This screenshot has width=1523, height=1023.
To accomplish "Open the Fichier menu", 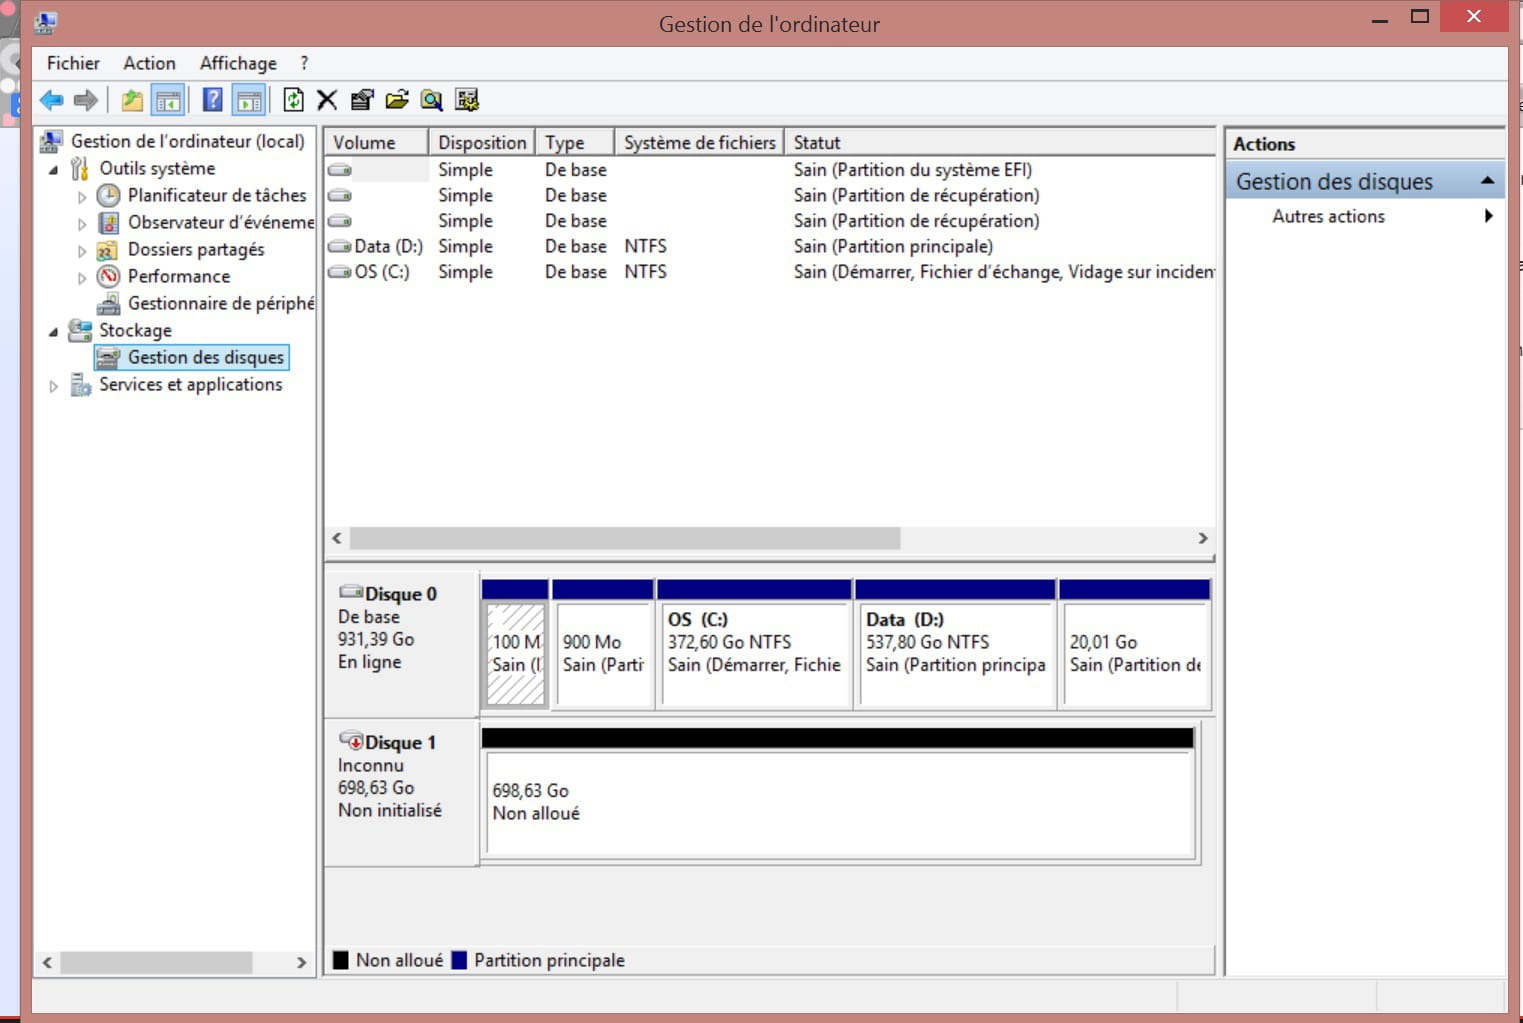I will (x=73, y=63).
